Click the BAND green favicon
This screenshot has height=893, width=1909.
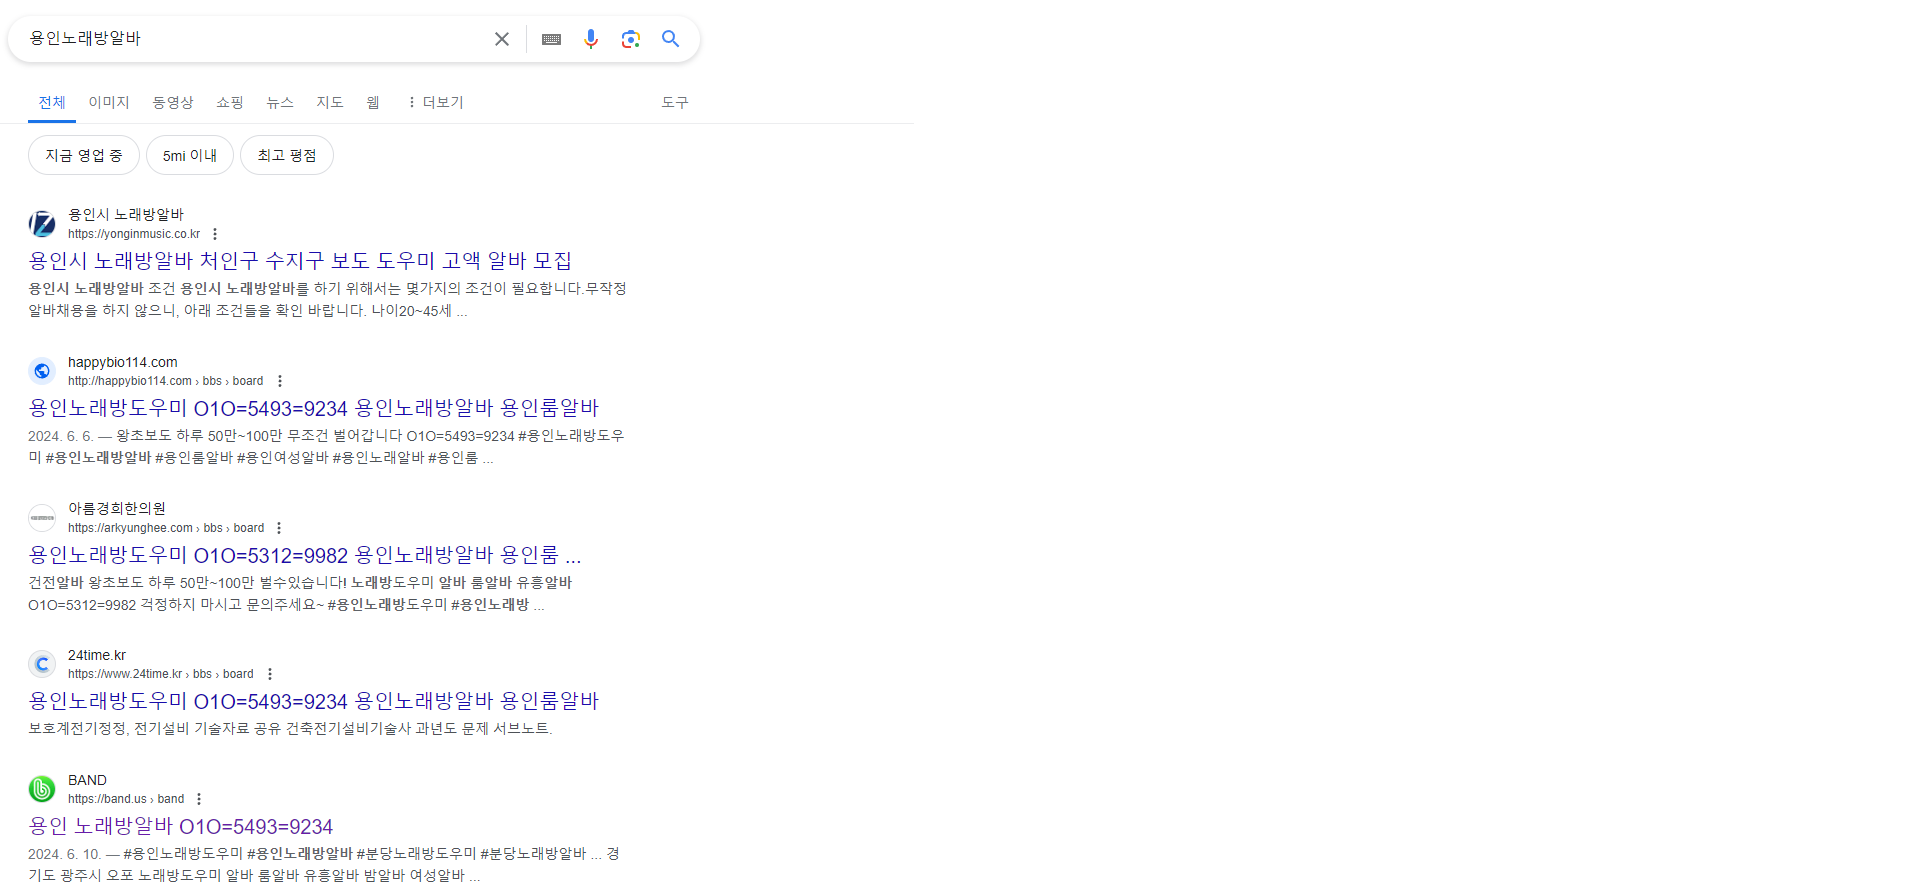42,789
